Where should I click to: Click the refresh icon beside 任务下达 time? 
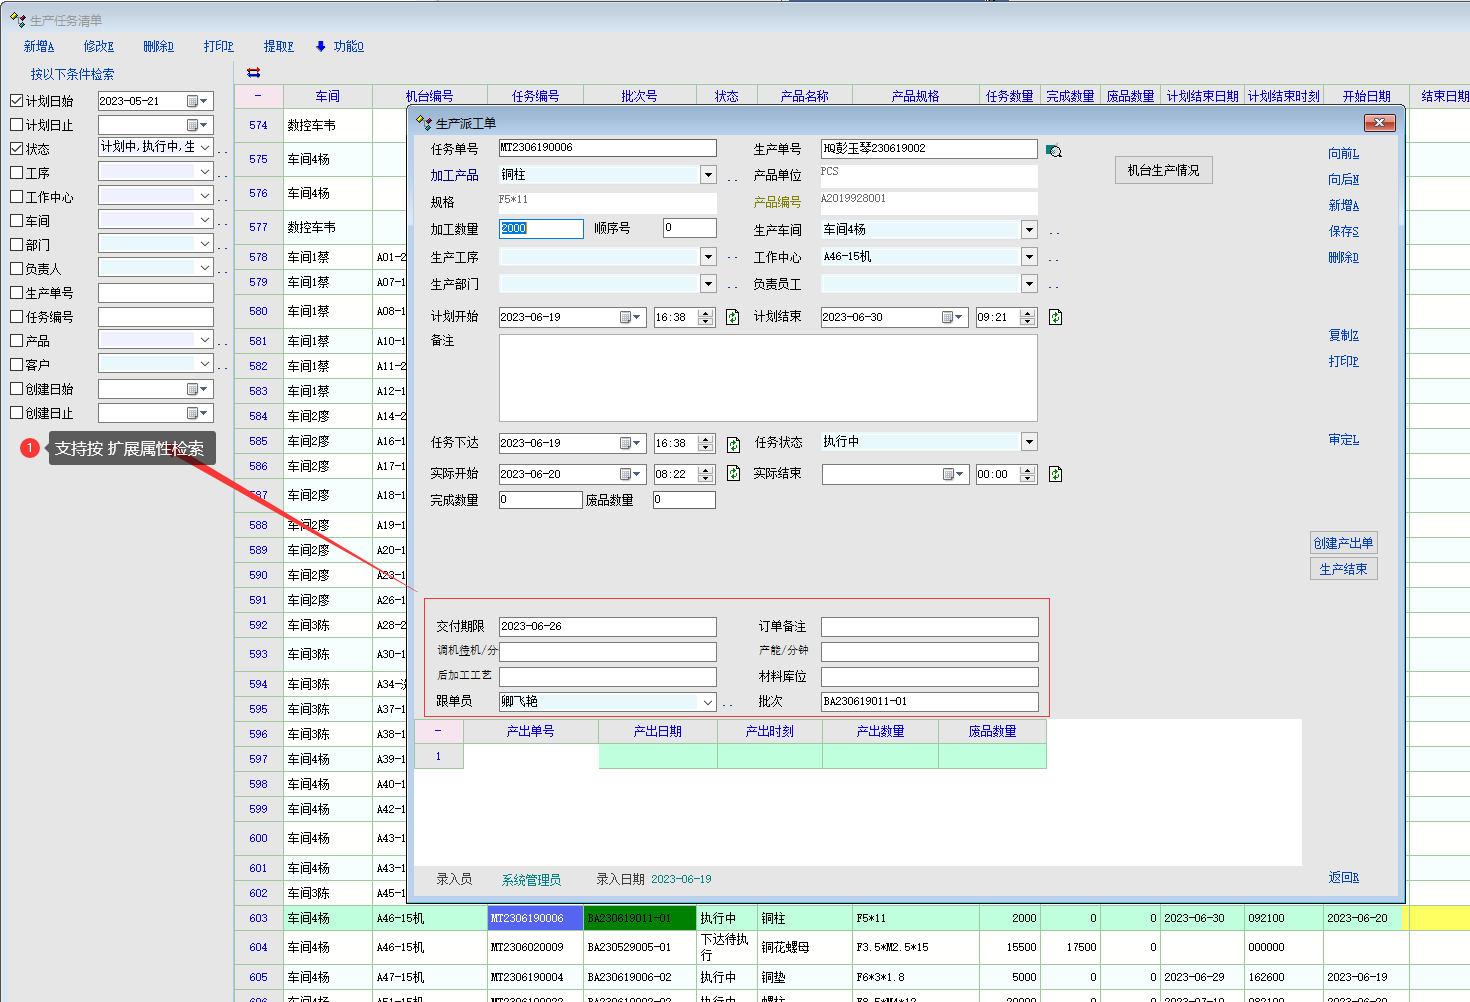(733, 444)
